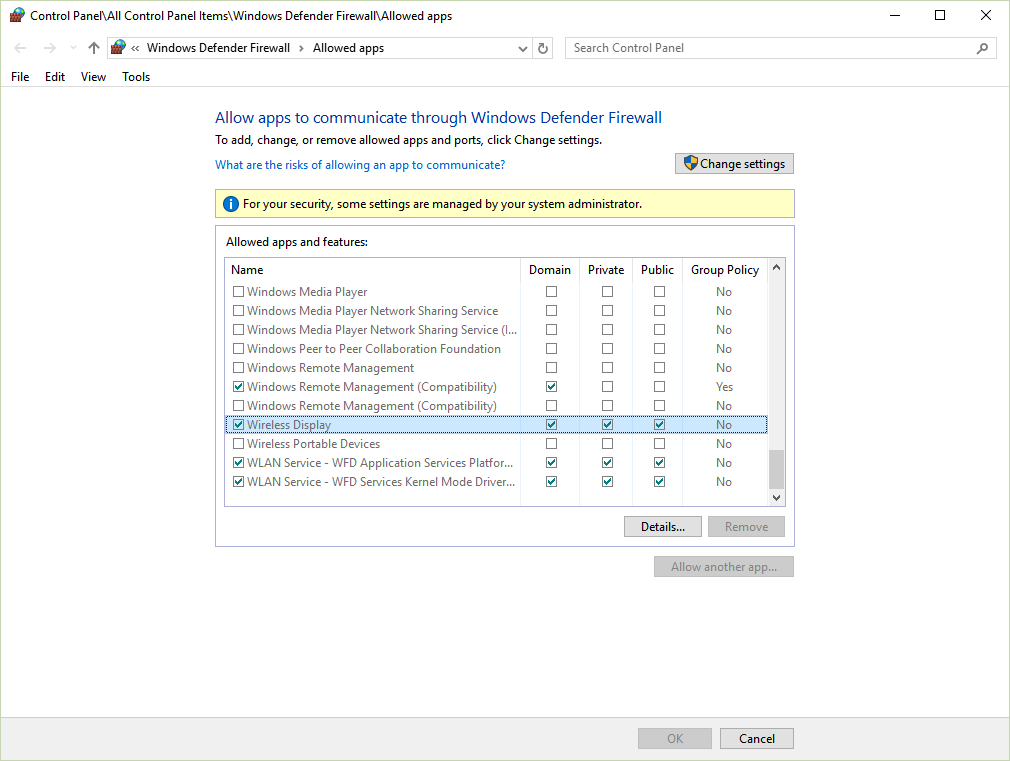This screenshot has width=1010, height=761.
Task: Click the Cancel button
Action: click(x=756, y=738)
